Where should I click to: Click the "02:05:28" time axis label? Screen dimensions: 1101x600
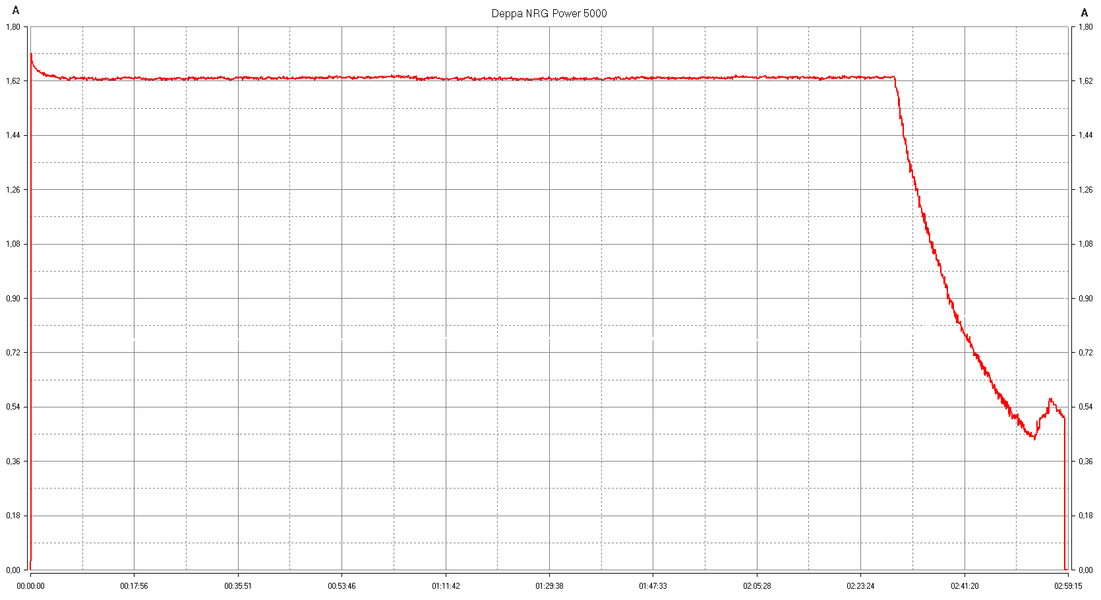[757, 585]
